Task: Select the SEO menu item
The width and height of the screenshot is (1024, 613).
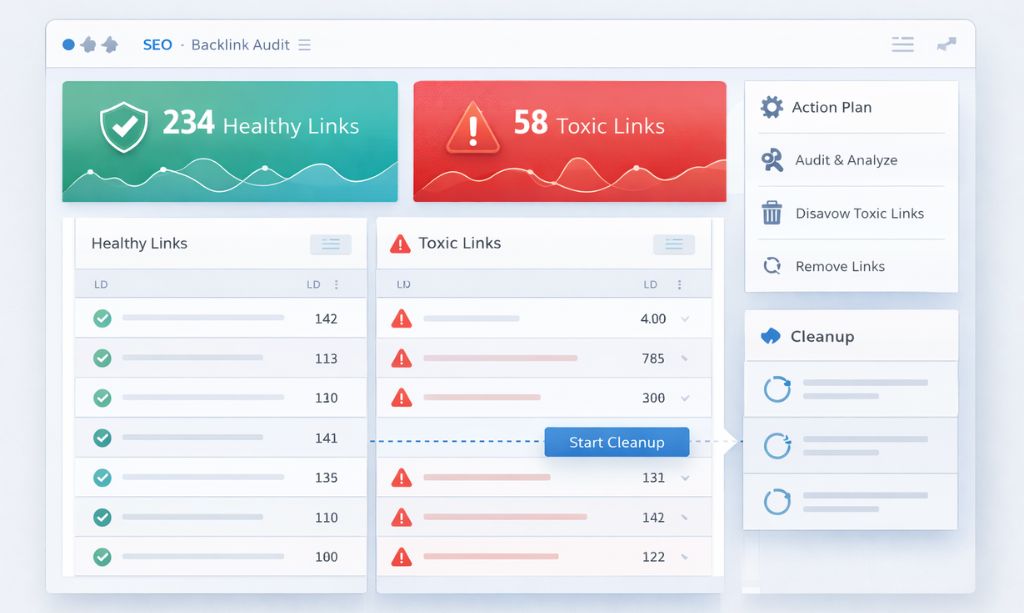Action: coord(157,44)
